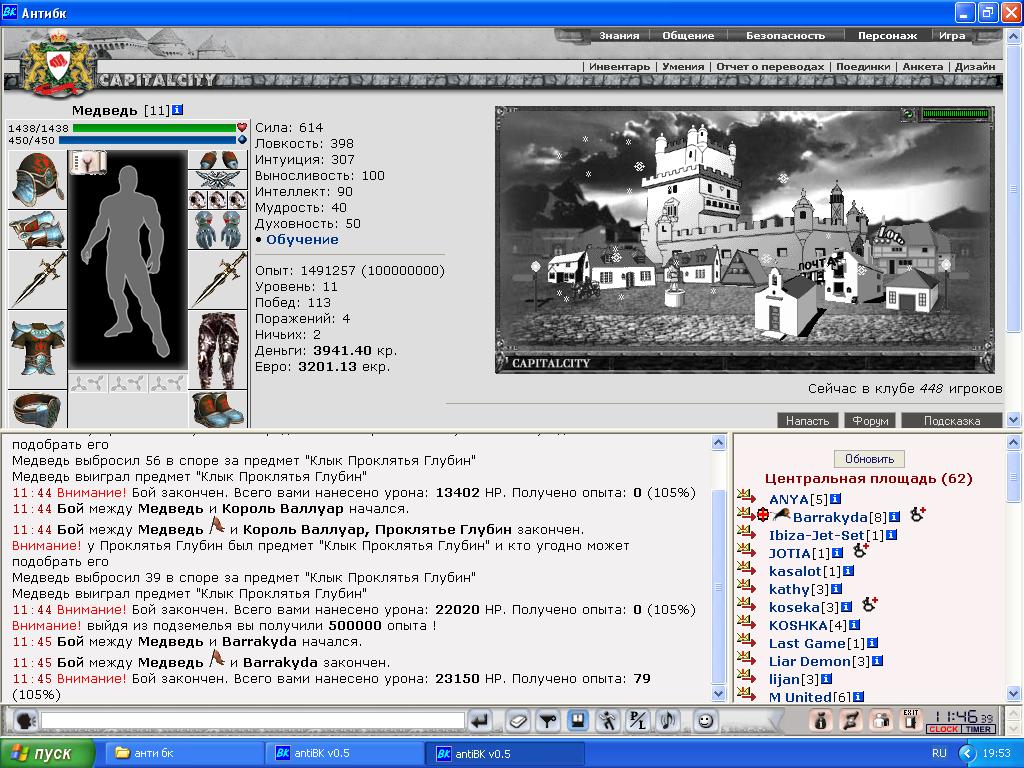Toggle the chat filter funnel icon
This screenshot has height=768, width=1024.
coord(547,721)
